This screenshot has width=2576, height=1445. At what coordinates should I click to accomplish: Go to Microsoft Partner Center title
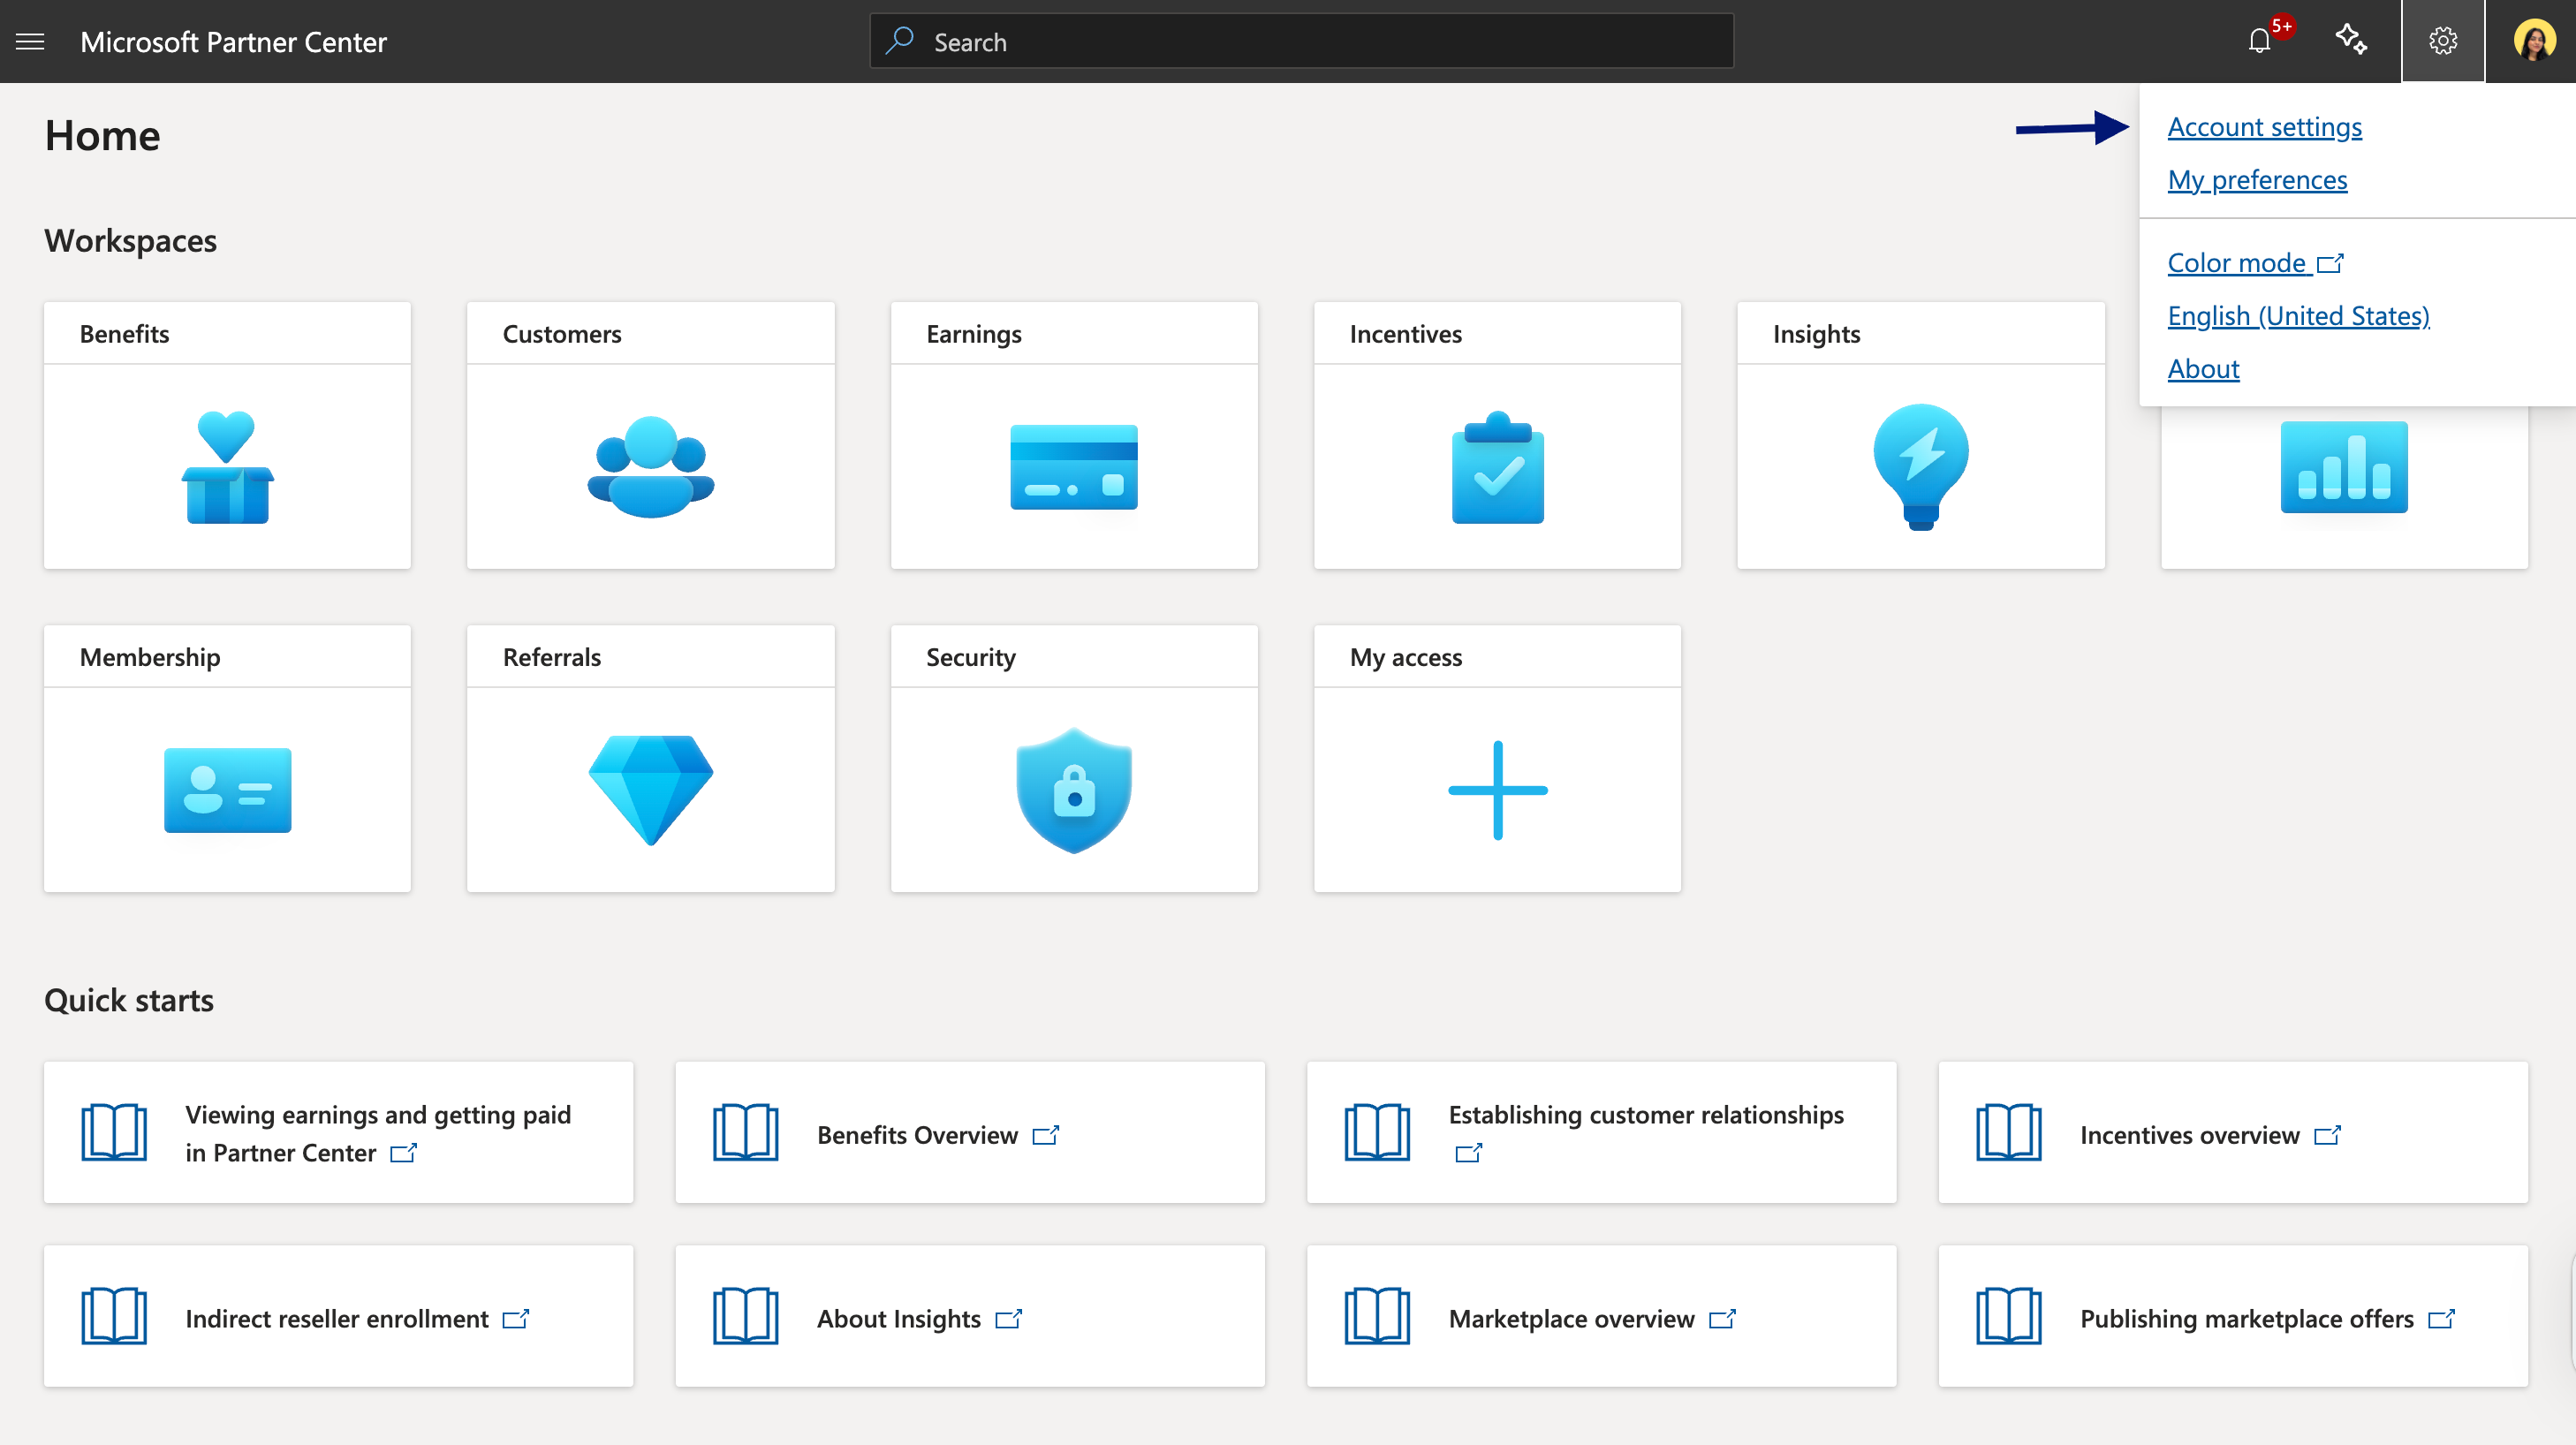(233, 42)
